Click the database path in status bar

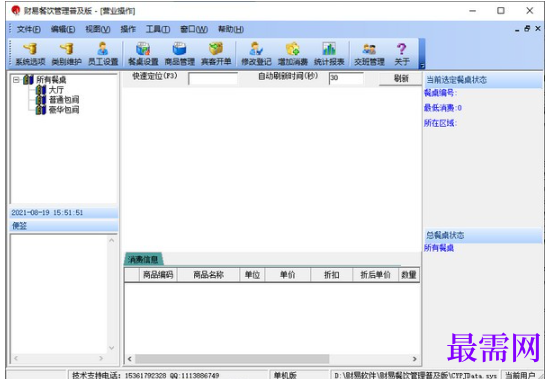415,375
